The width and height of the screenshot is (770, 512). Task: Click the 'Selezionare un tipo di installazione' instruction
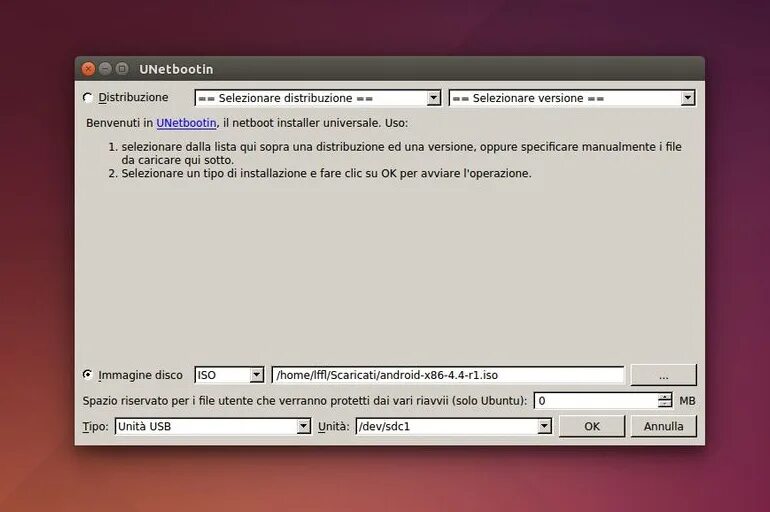tap(327, 173)
